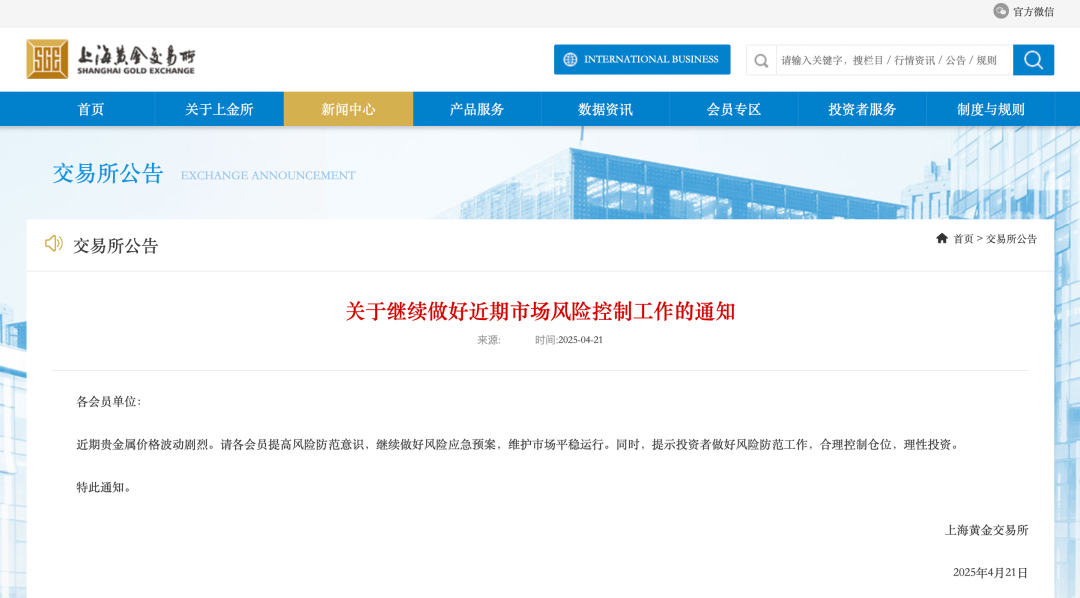Click the 官方微信 text link
Screen dimensions: 1080x598
[x=1033, y=12]
